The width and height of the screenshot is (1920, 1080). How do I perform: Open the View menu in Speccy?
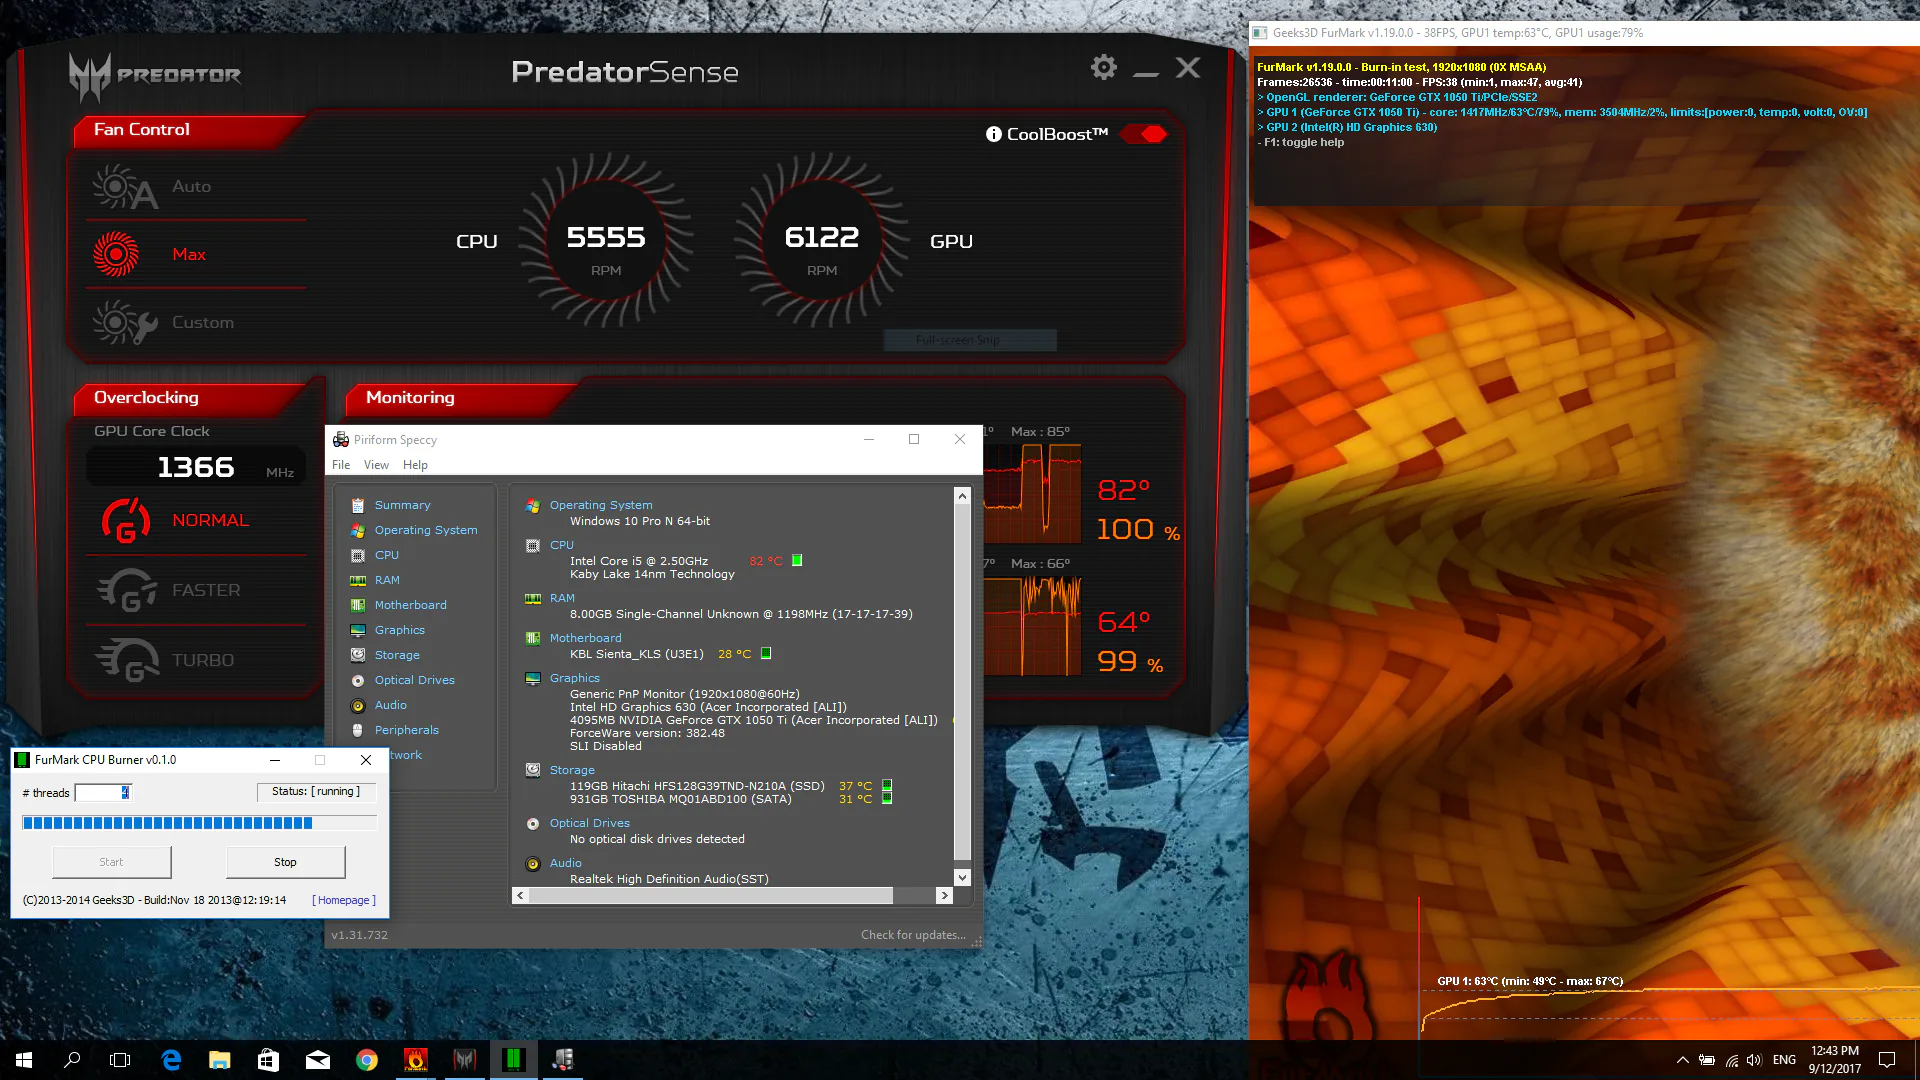pyautogui.click(x=376, y=465)
